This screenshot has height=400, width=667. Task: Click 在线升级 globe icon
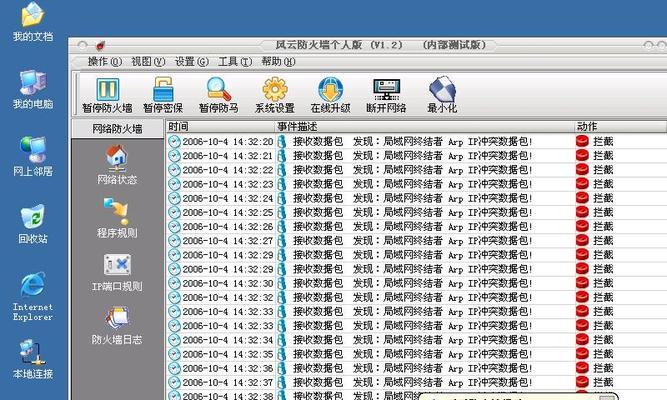(331, 89)
